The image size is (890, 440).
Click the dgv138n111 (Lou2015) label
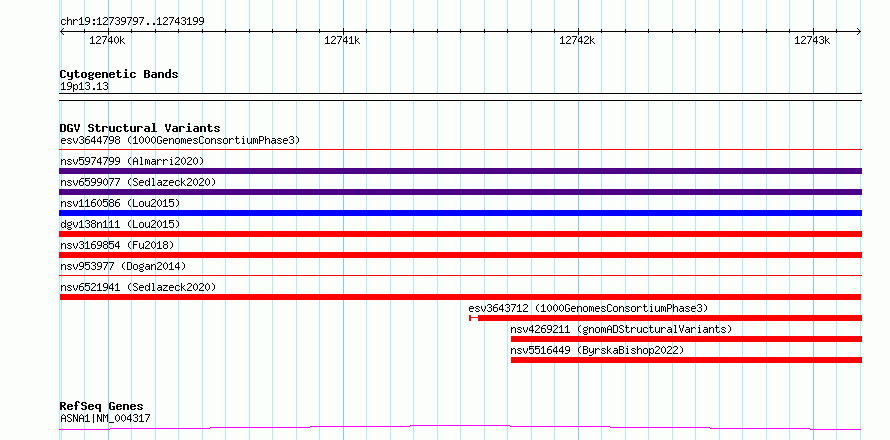coord(120,224)
